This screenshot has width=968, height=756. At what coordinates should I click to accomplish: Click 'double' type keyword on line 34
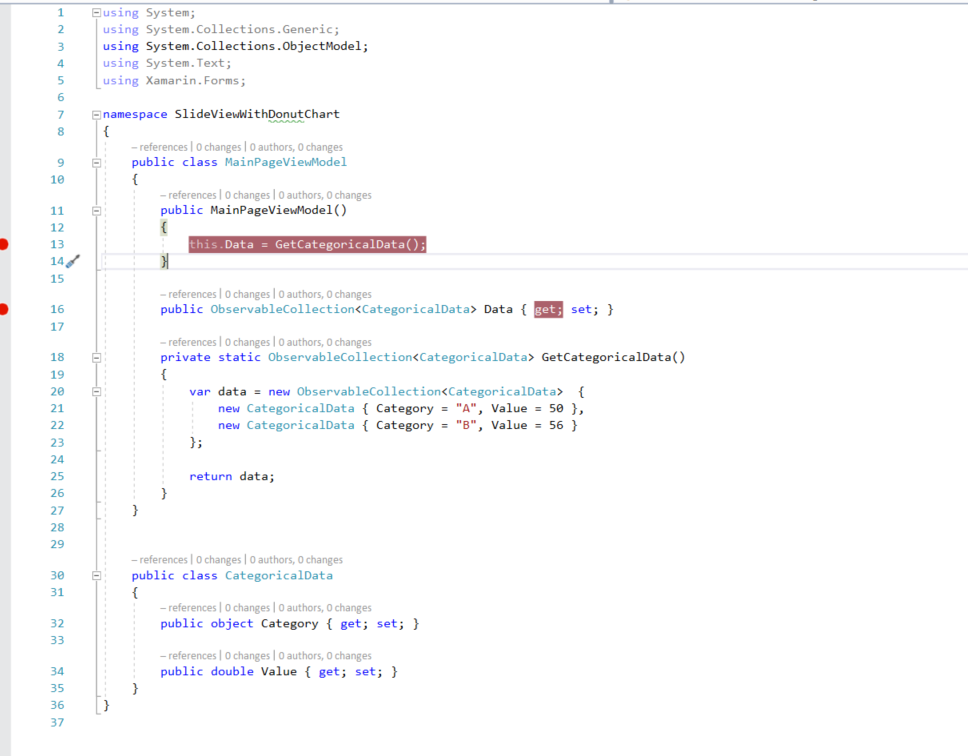coord(232,671)
